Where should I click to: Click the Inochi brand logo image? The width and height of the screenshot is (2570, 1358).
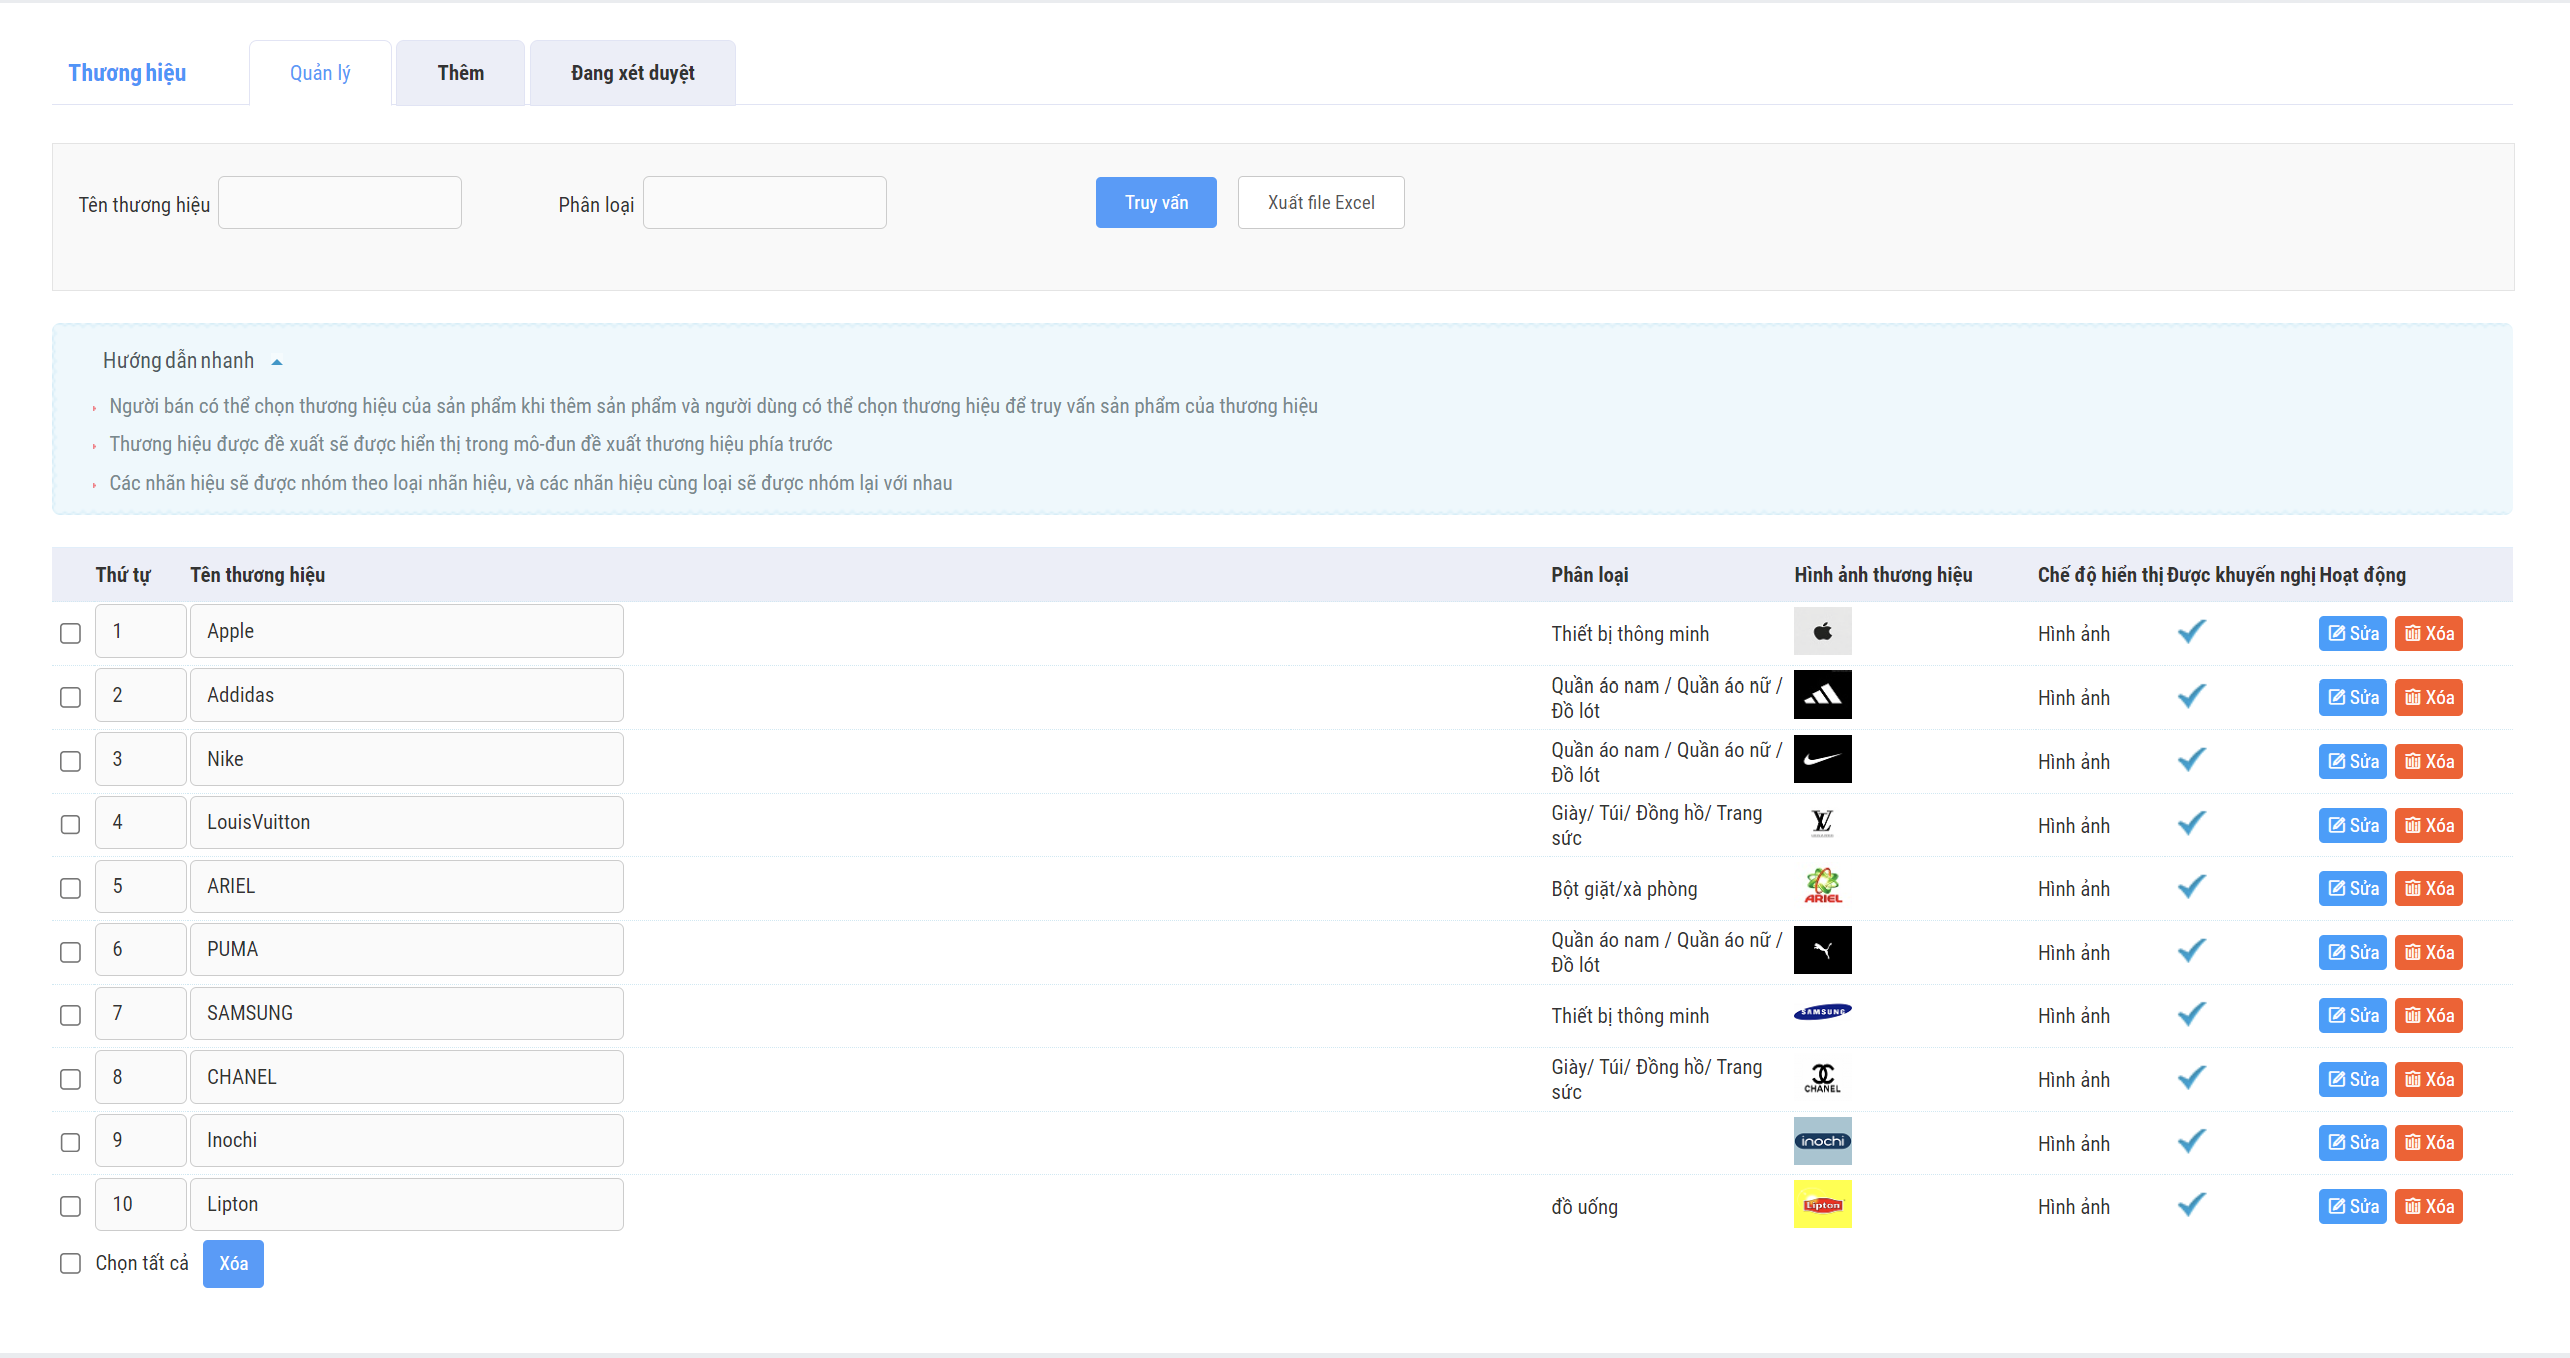point(1822,1141)
